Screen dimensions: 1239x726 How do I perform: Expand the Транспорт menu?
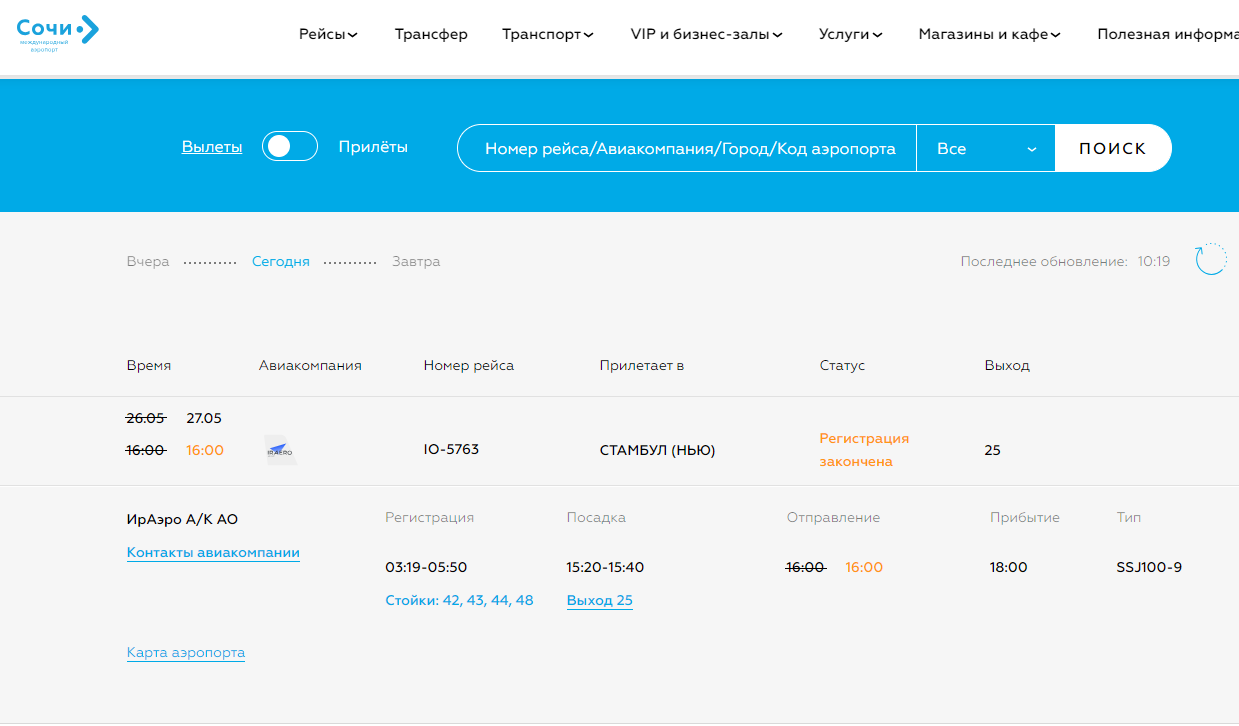(548, 34)
